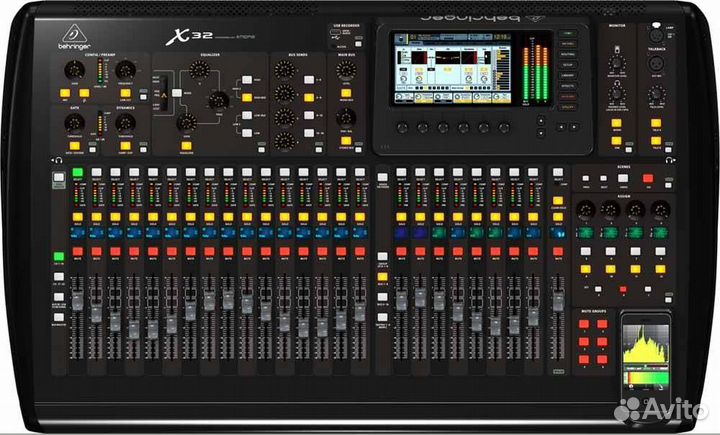
Task: Open the Library screen button
Action: (568, 76)
